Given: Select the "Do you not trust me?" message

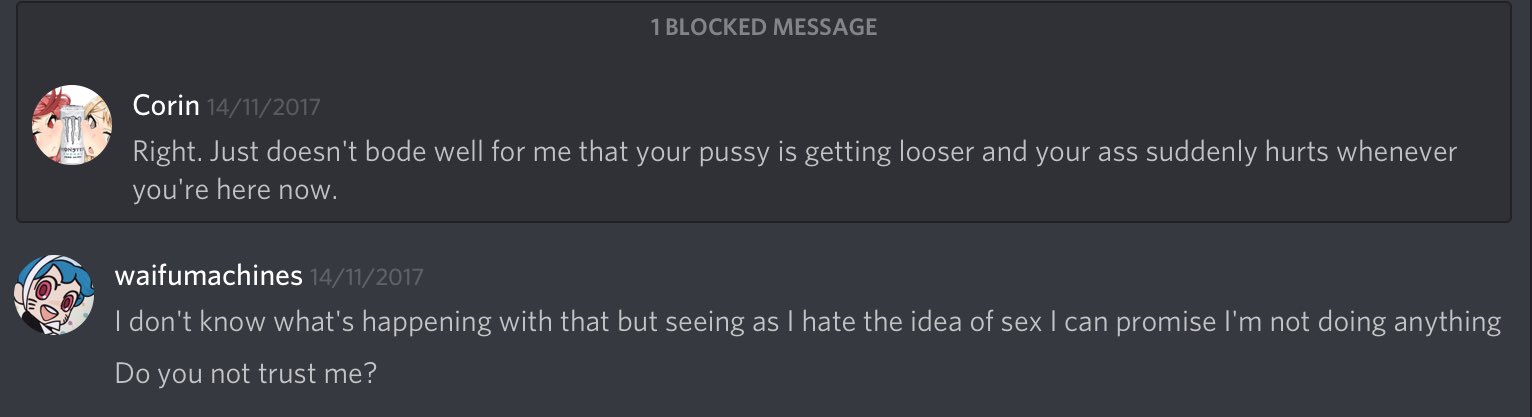Looking at the screenshot, I should [246, 375].
